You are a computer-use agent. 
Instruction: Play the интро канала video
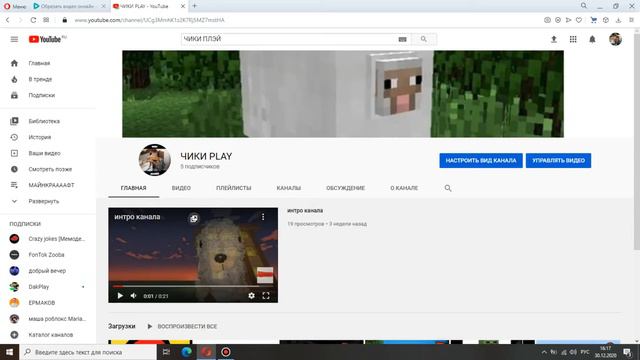tap(120, 296)
